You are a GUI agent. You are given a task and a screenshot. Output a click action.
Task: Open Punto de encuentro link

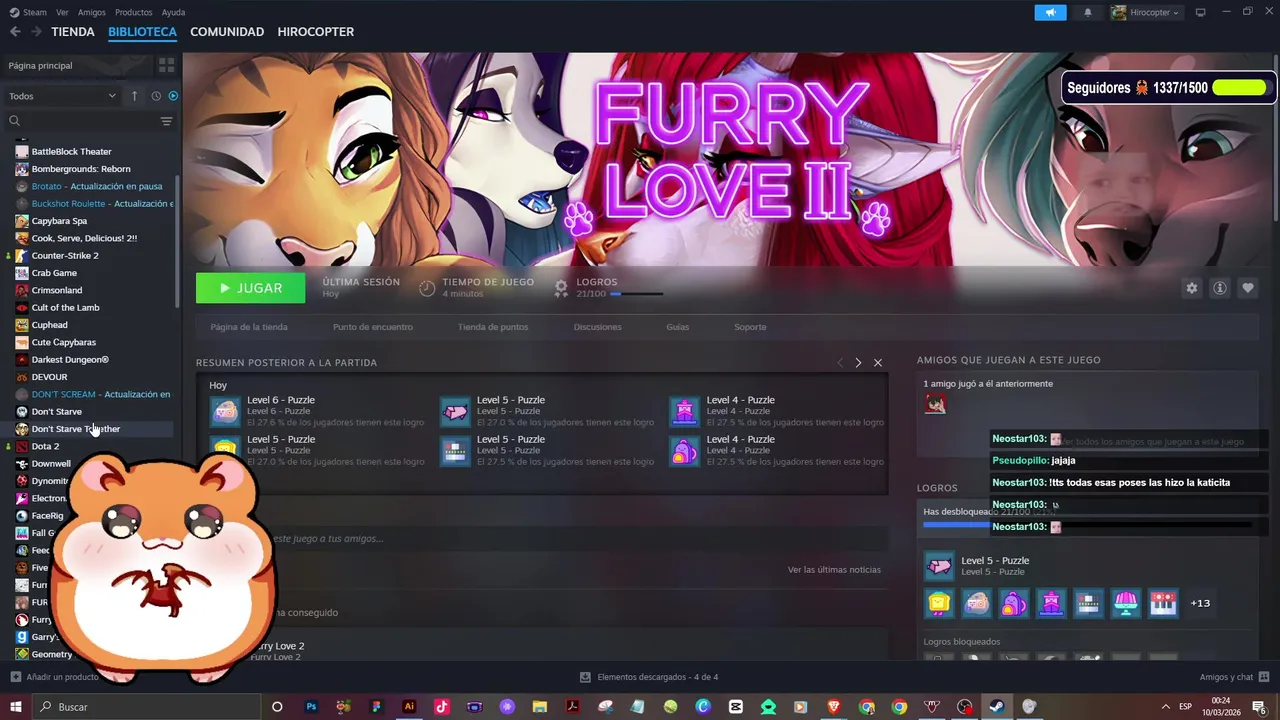(373, 327)
